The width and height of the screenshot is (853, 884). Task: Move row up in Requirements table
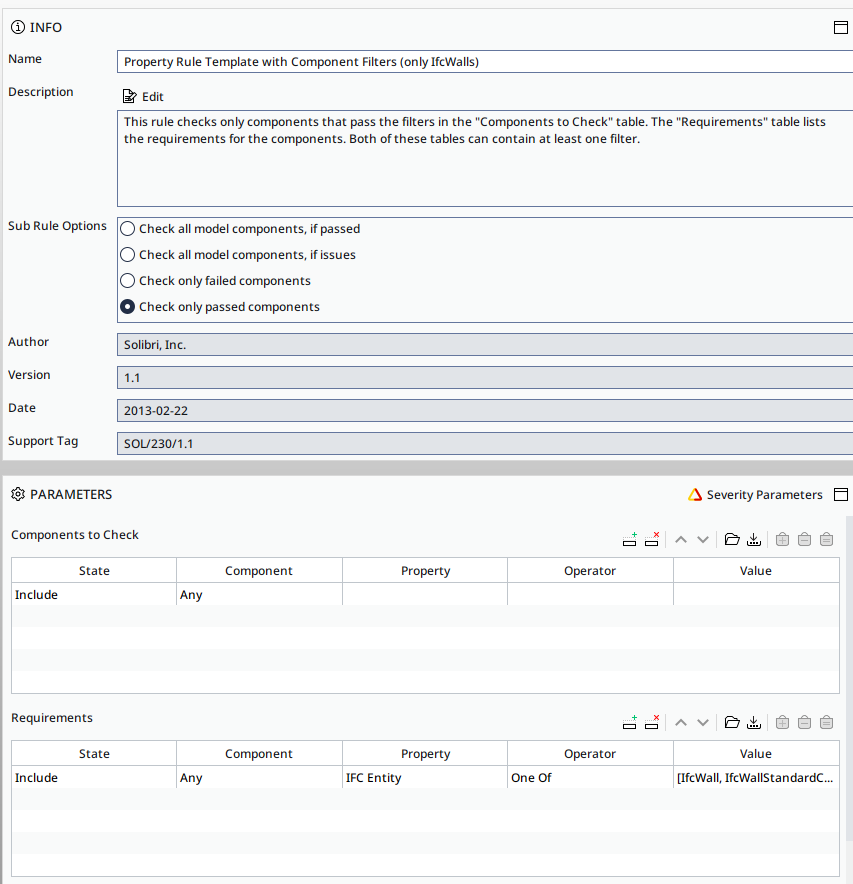coord(681,722)
